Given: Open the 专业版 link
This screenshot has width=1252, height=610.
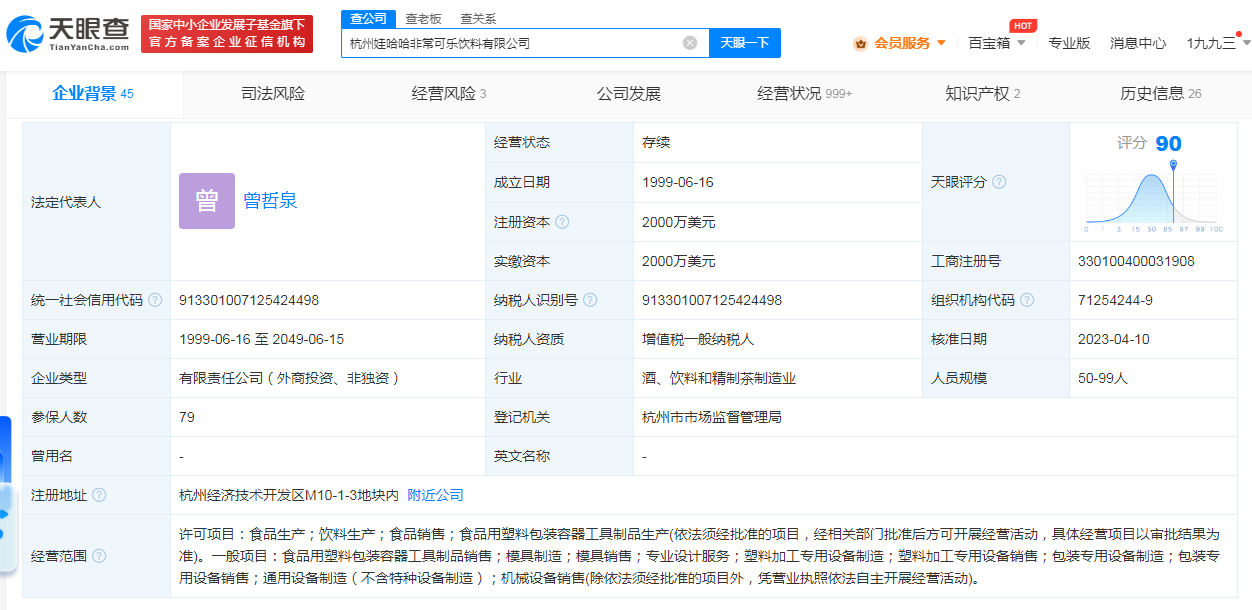Looking at the screenshot, I should tap(1069, 43).
